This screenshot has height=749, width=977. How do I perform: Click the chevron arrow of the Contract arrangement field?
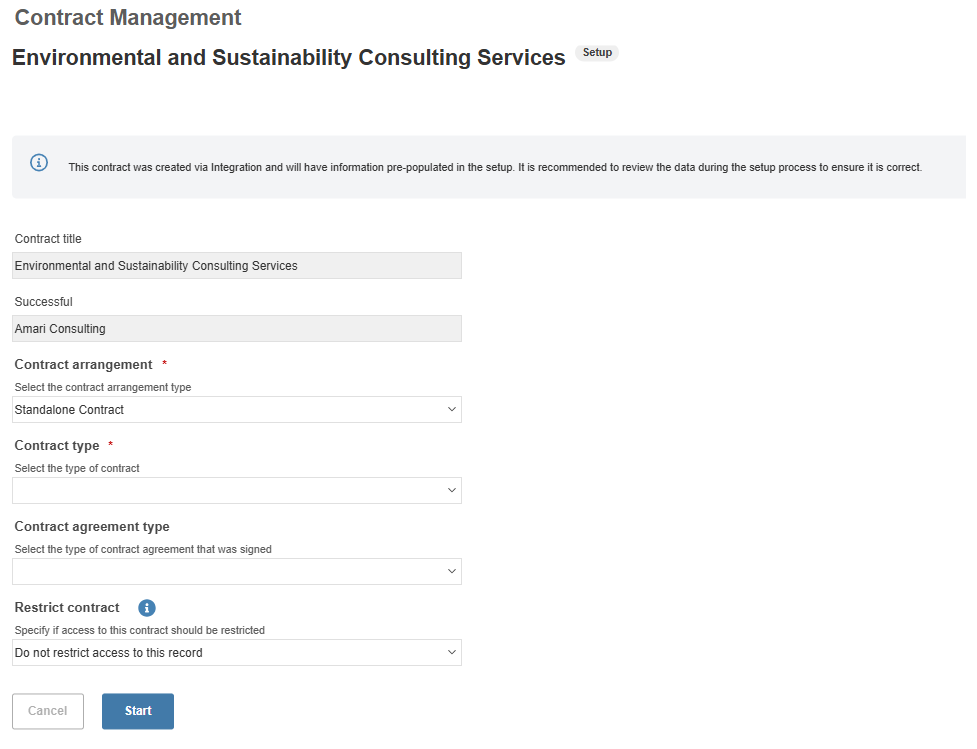coord(452,409)
